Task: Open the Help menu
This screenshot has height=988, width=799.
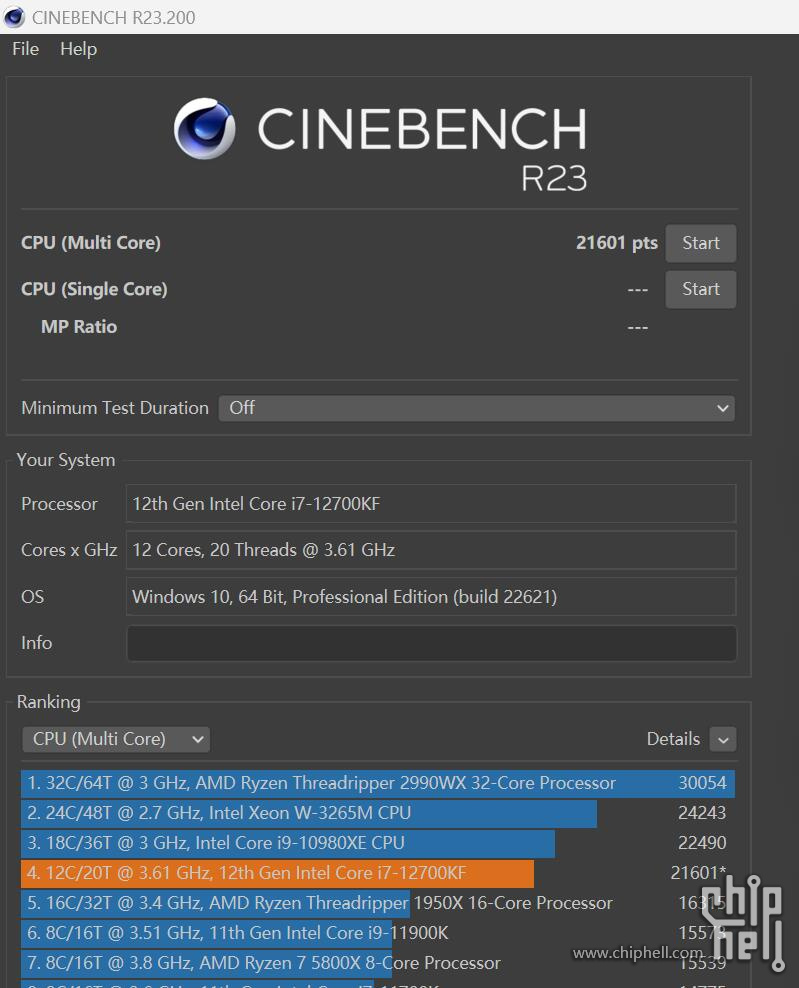Action: pos(78,49)
